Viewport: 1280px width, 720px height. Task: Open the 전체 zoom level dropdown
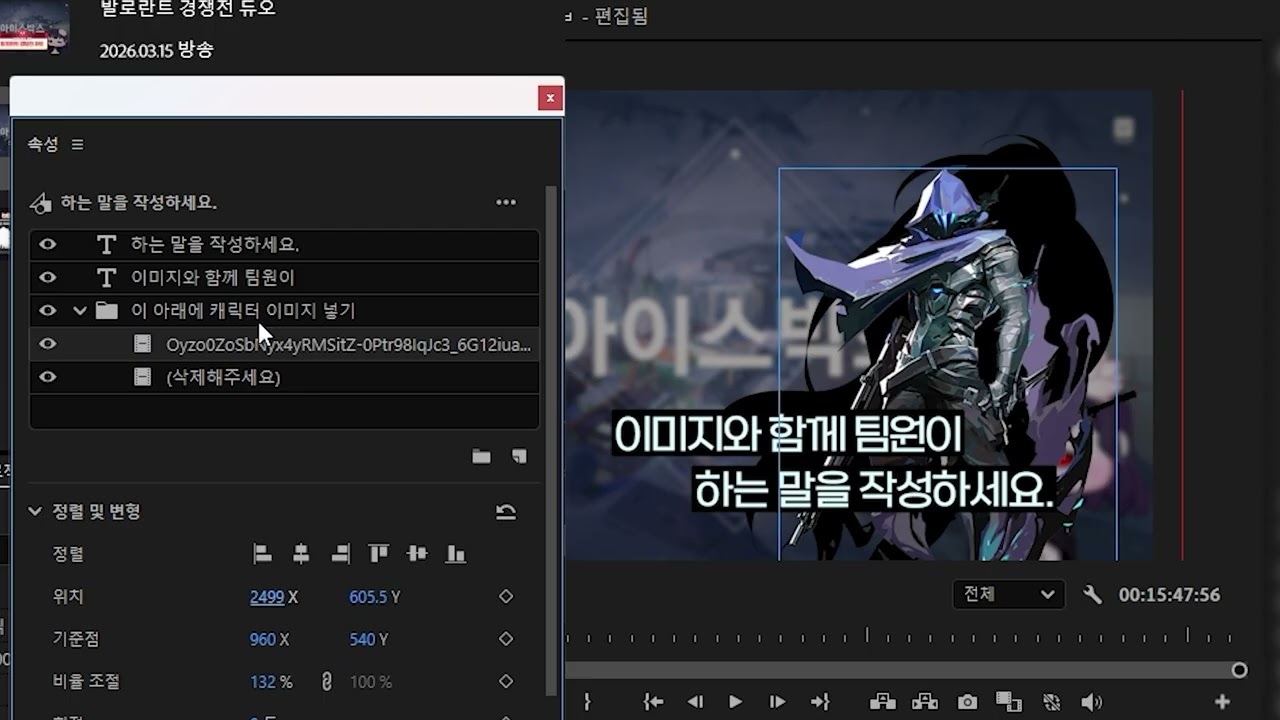point(1007,595)
